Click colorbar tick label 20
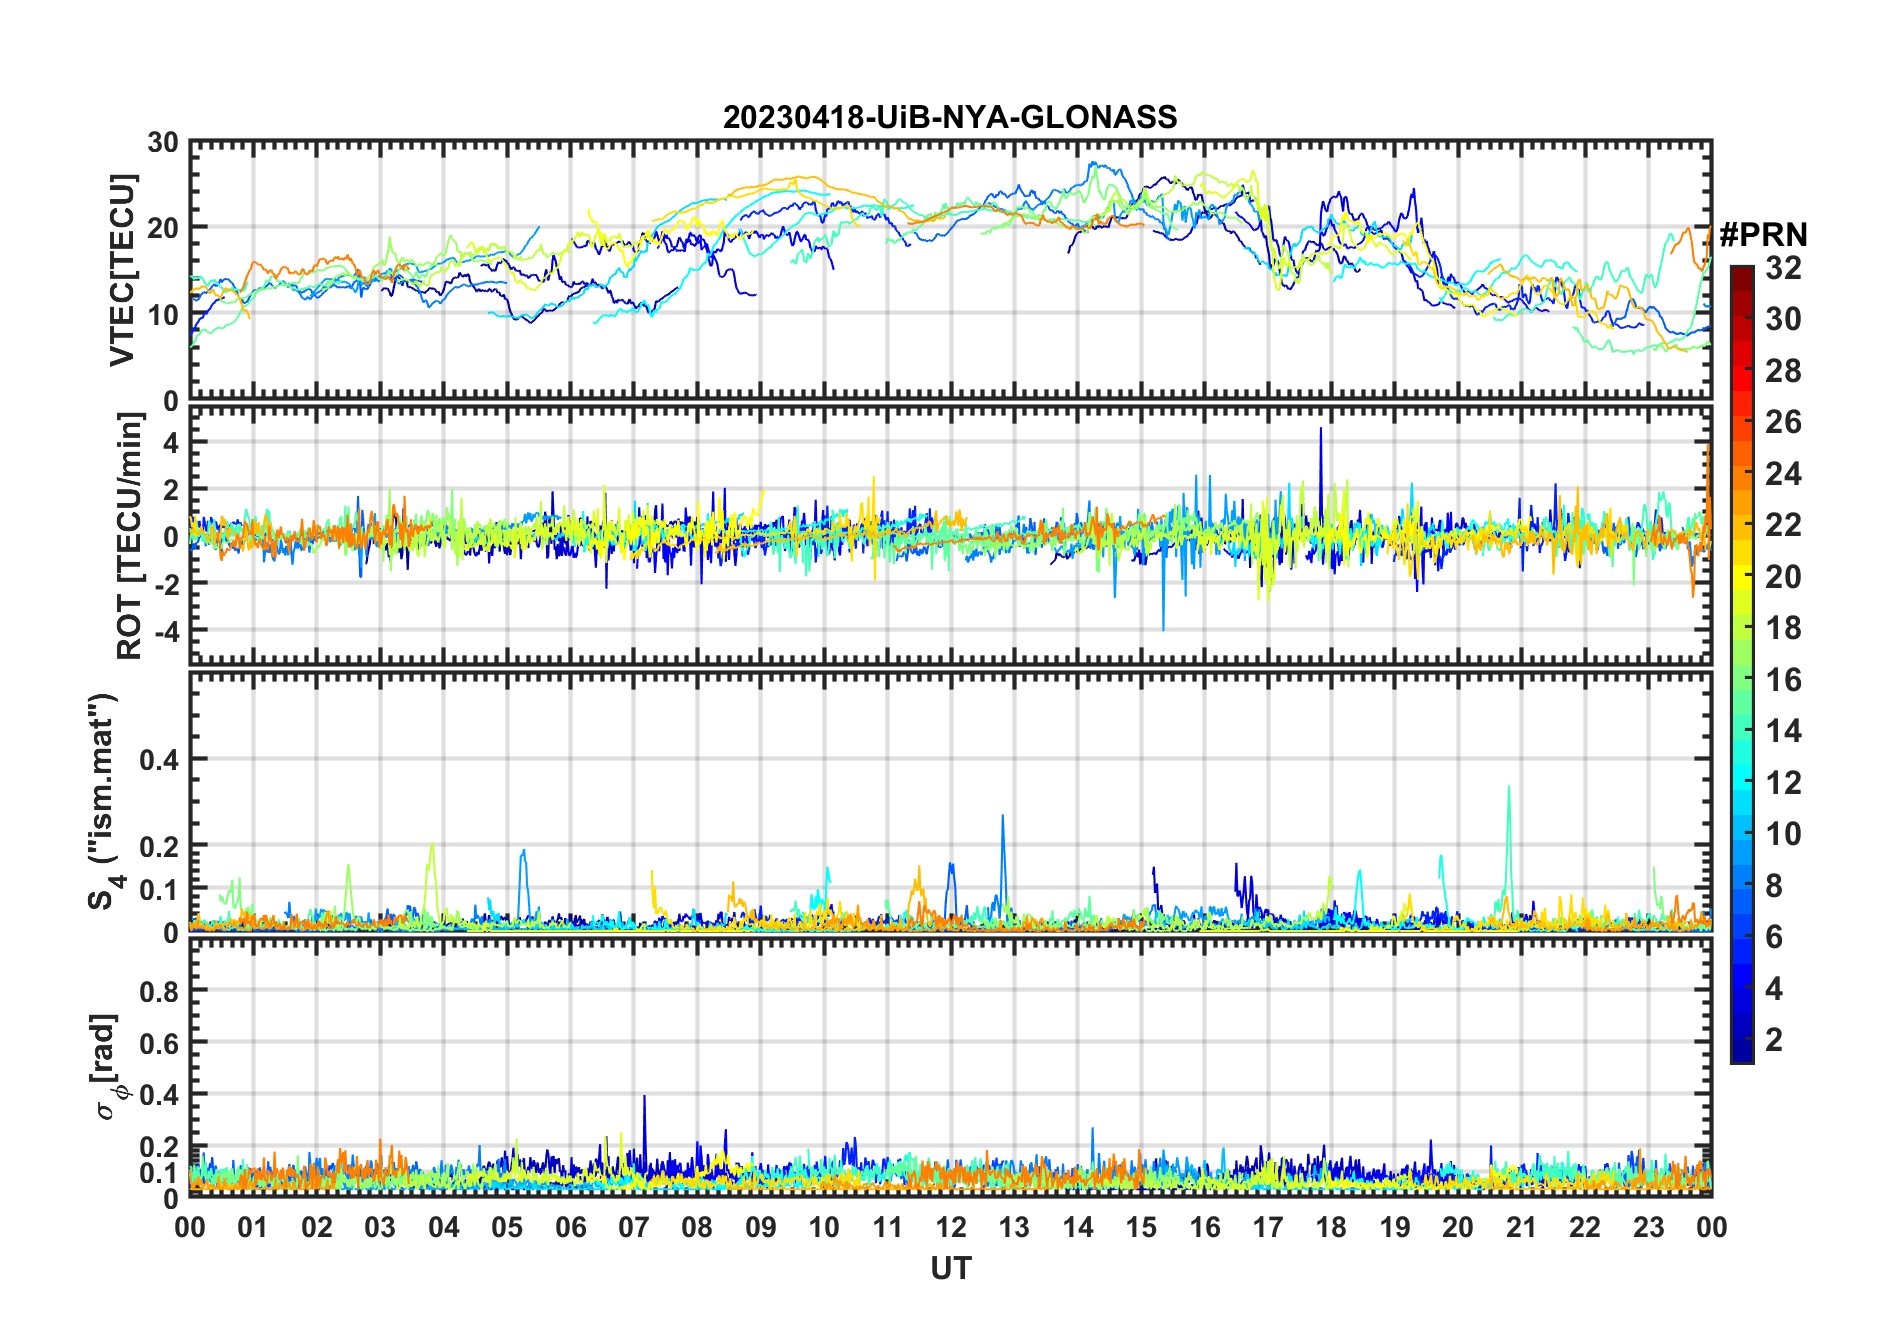Viewport: 1902px width, 1330px height. pos(1783,576)
